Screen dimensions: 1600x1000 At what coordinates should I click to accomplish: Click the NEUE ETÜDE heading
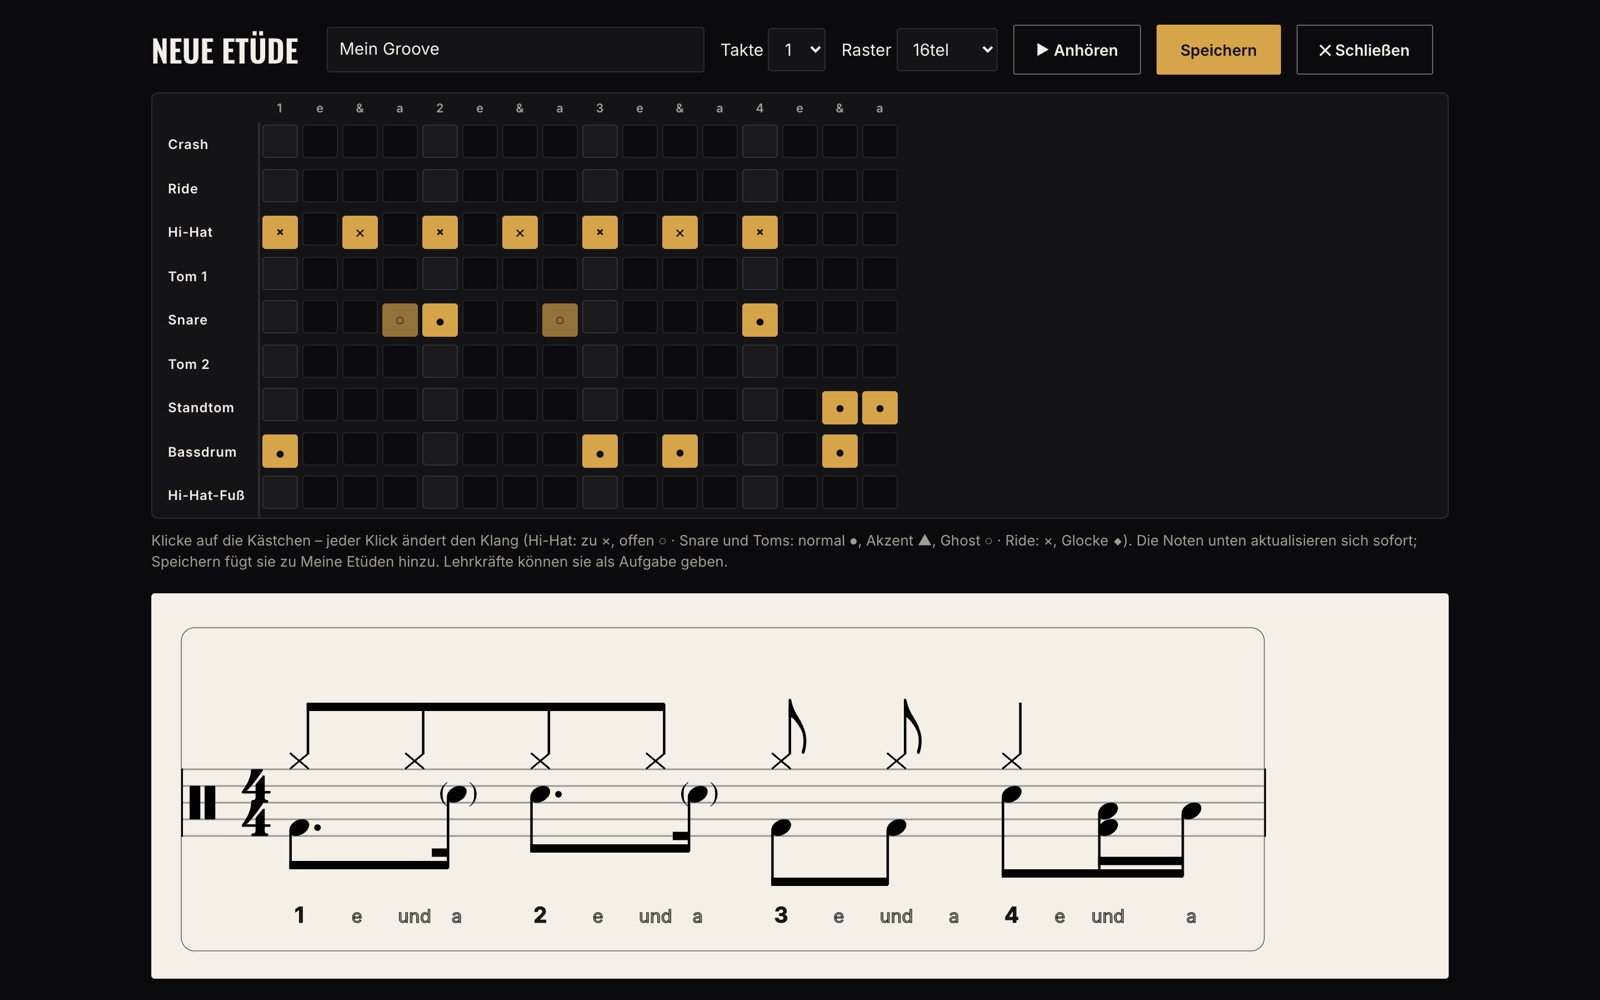pyautogui.click(x=225, y=51)
